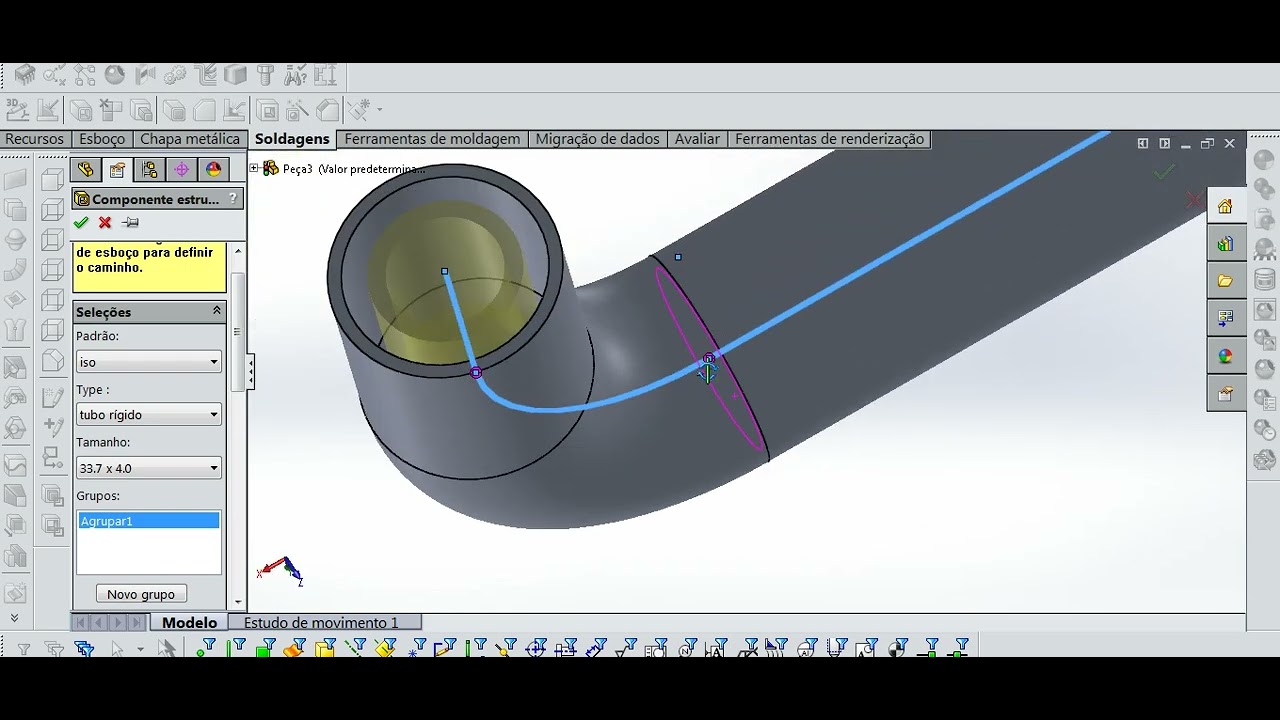The width and height of the screenshot is (1280, 720).
Task: Click the extruded boss weldment toolbar icon
Action: point(141,109)
